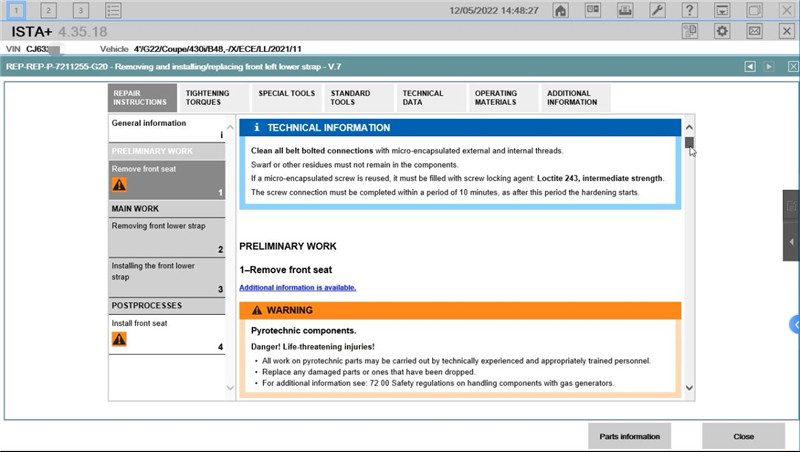Open the Repair Instructions tab
Screen dimensions: 800x452
[142, 97]
